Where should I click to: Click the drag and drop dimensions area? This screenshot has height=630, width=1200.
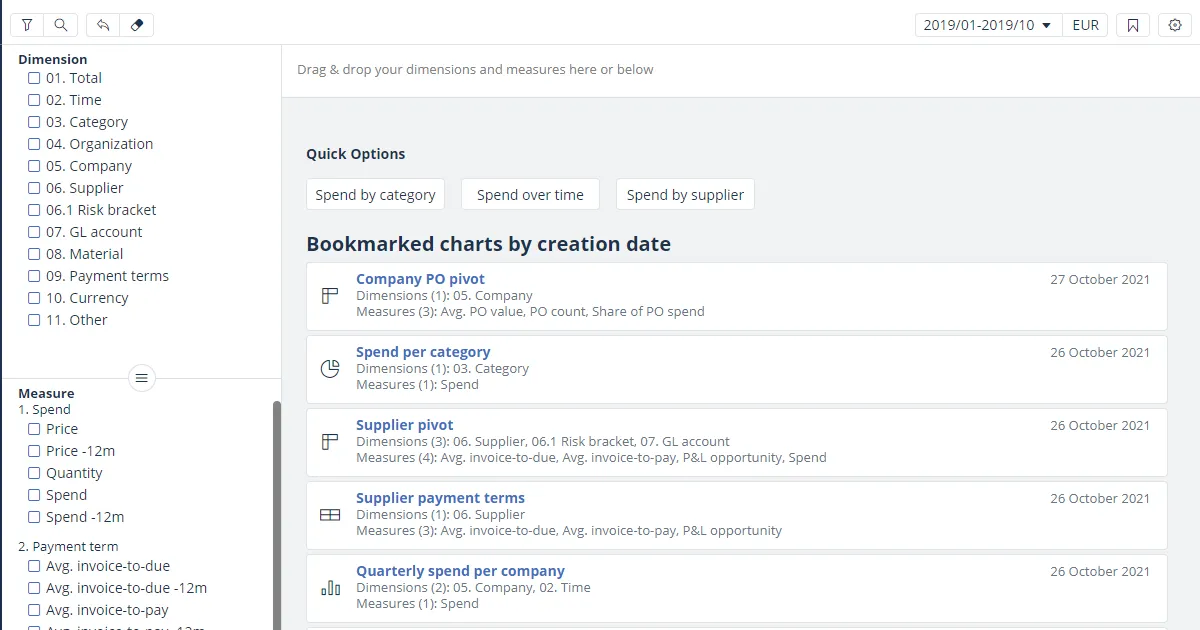740,70
